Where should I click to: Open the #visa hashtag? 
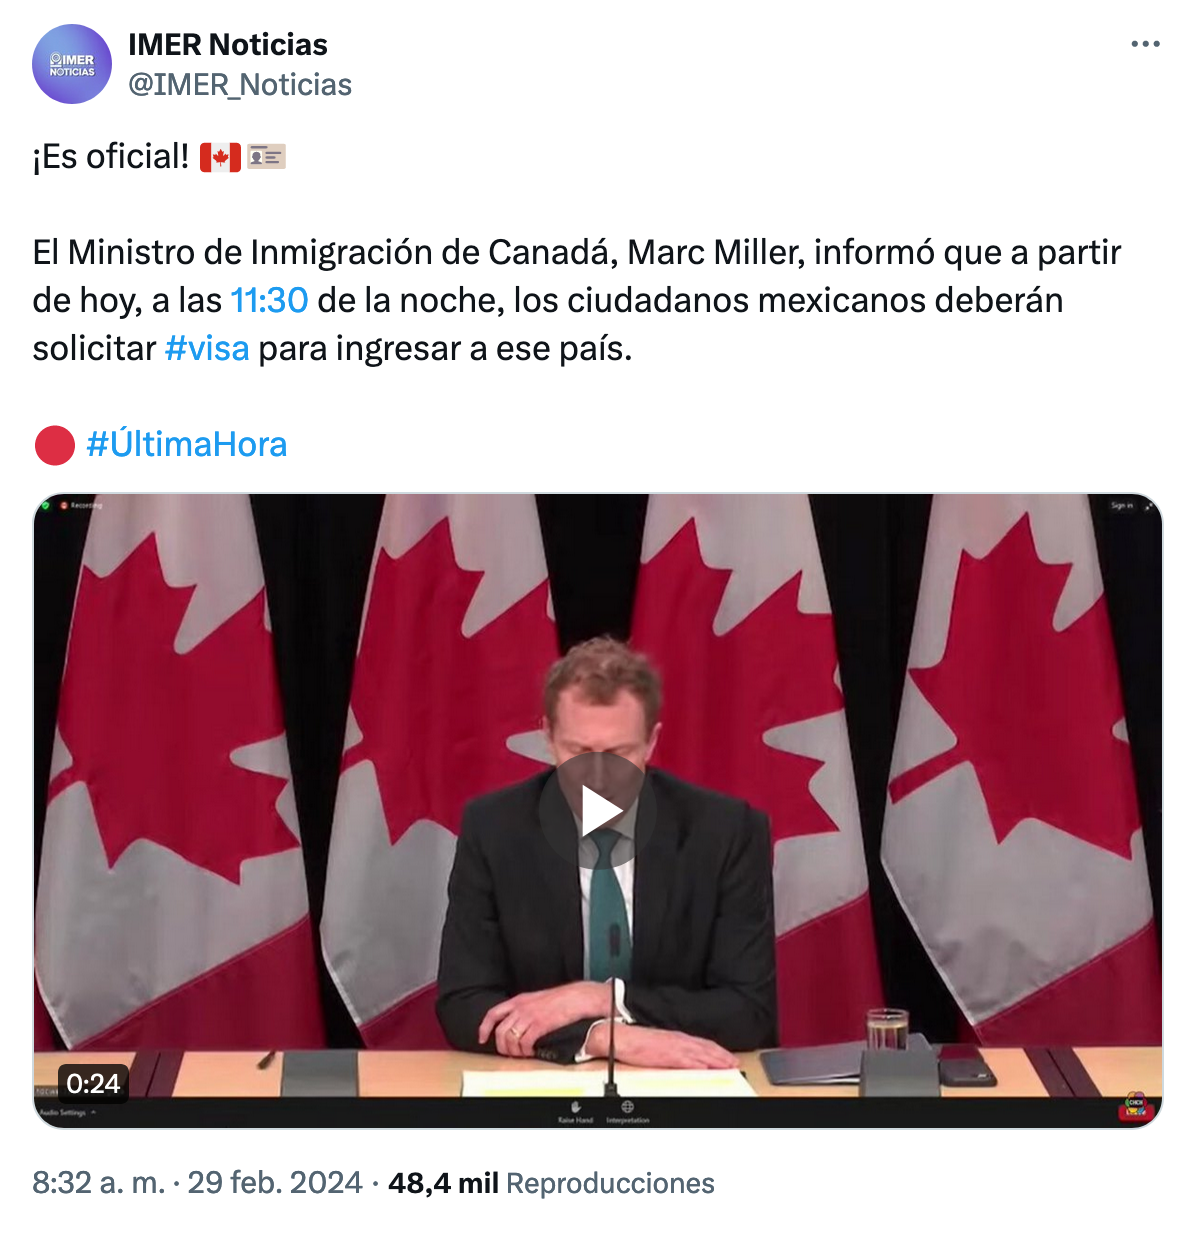[207, 348]
